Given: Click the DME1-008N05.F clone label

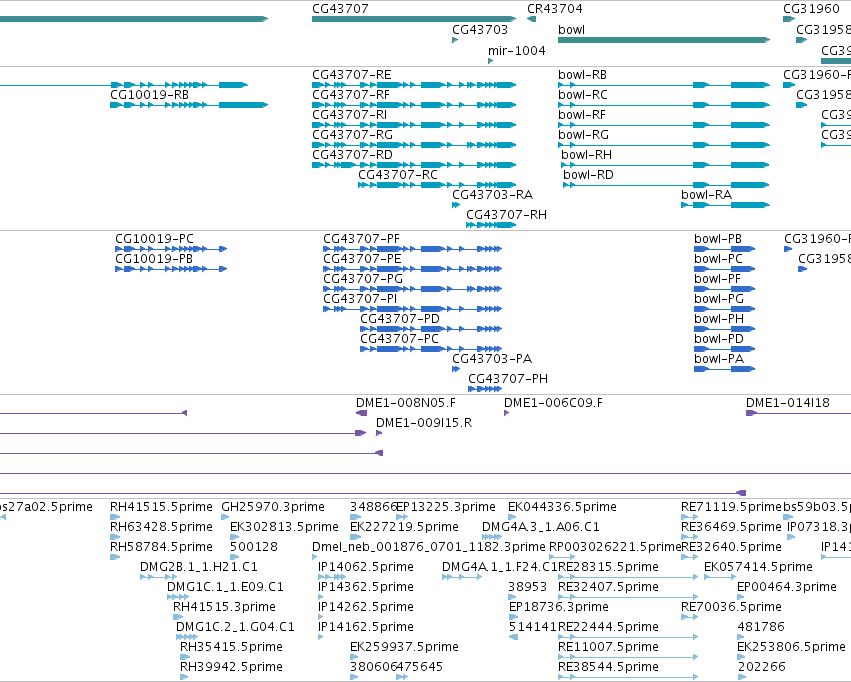Looking at the screenshot, I should tap(406, 403).
